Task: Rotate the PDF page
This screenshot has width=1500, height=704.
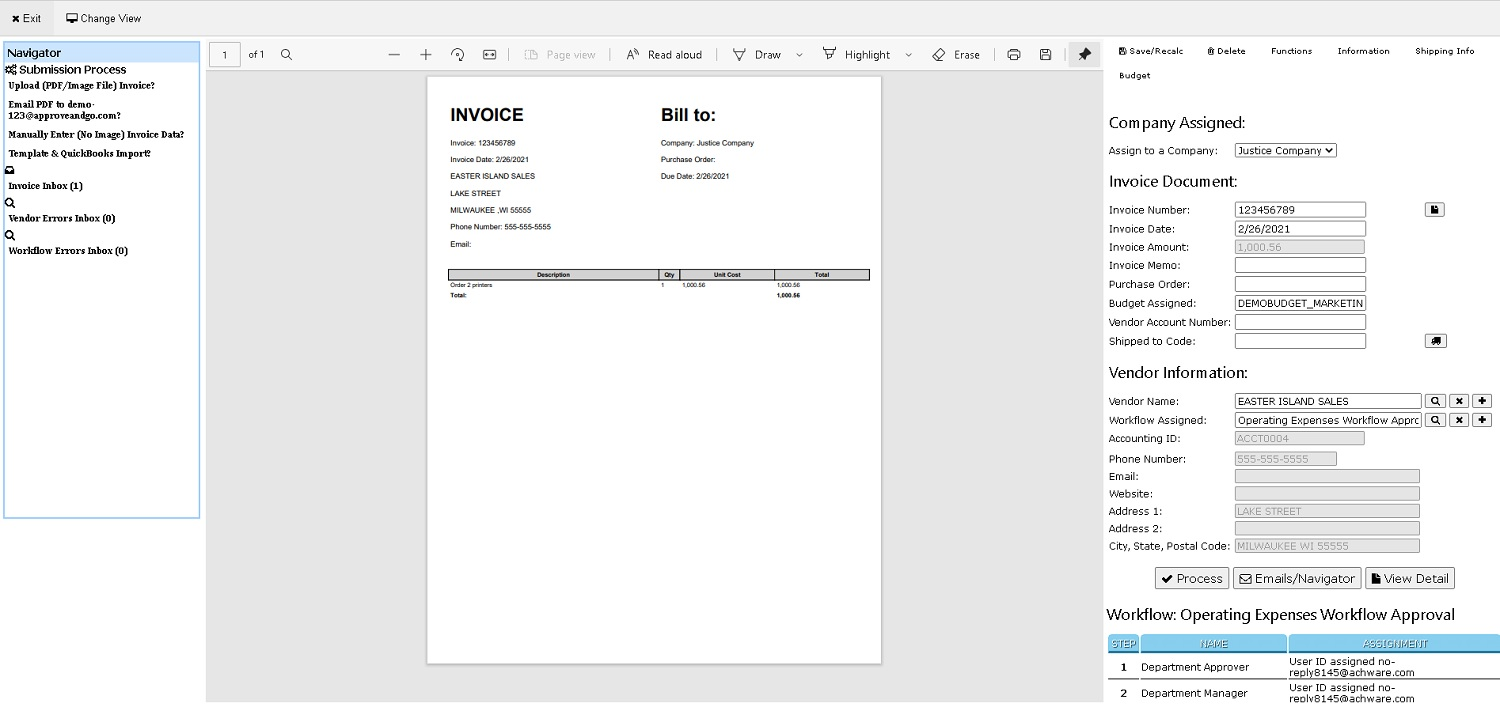Action: pos(458,55)
